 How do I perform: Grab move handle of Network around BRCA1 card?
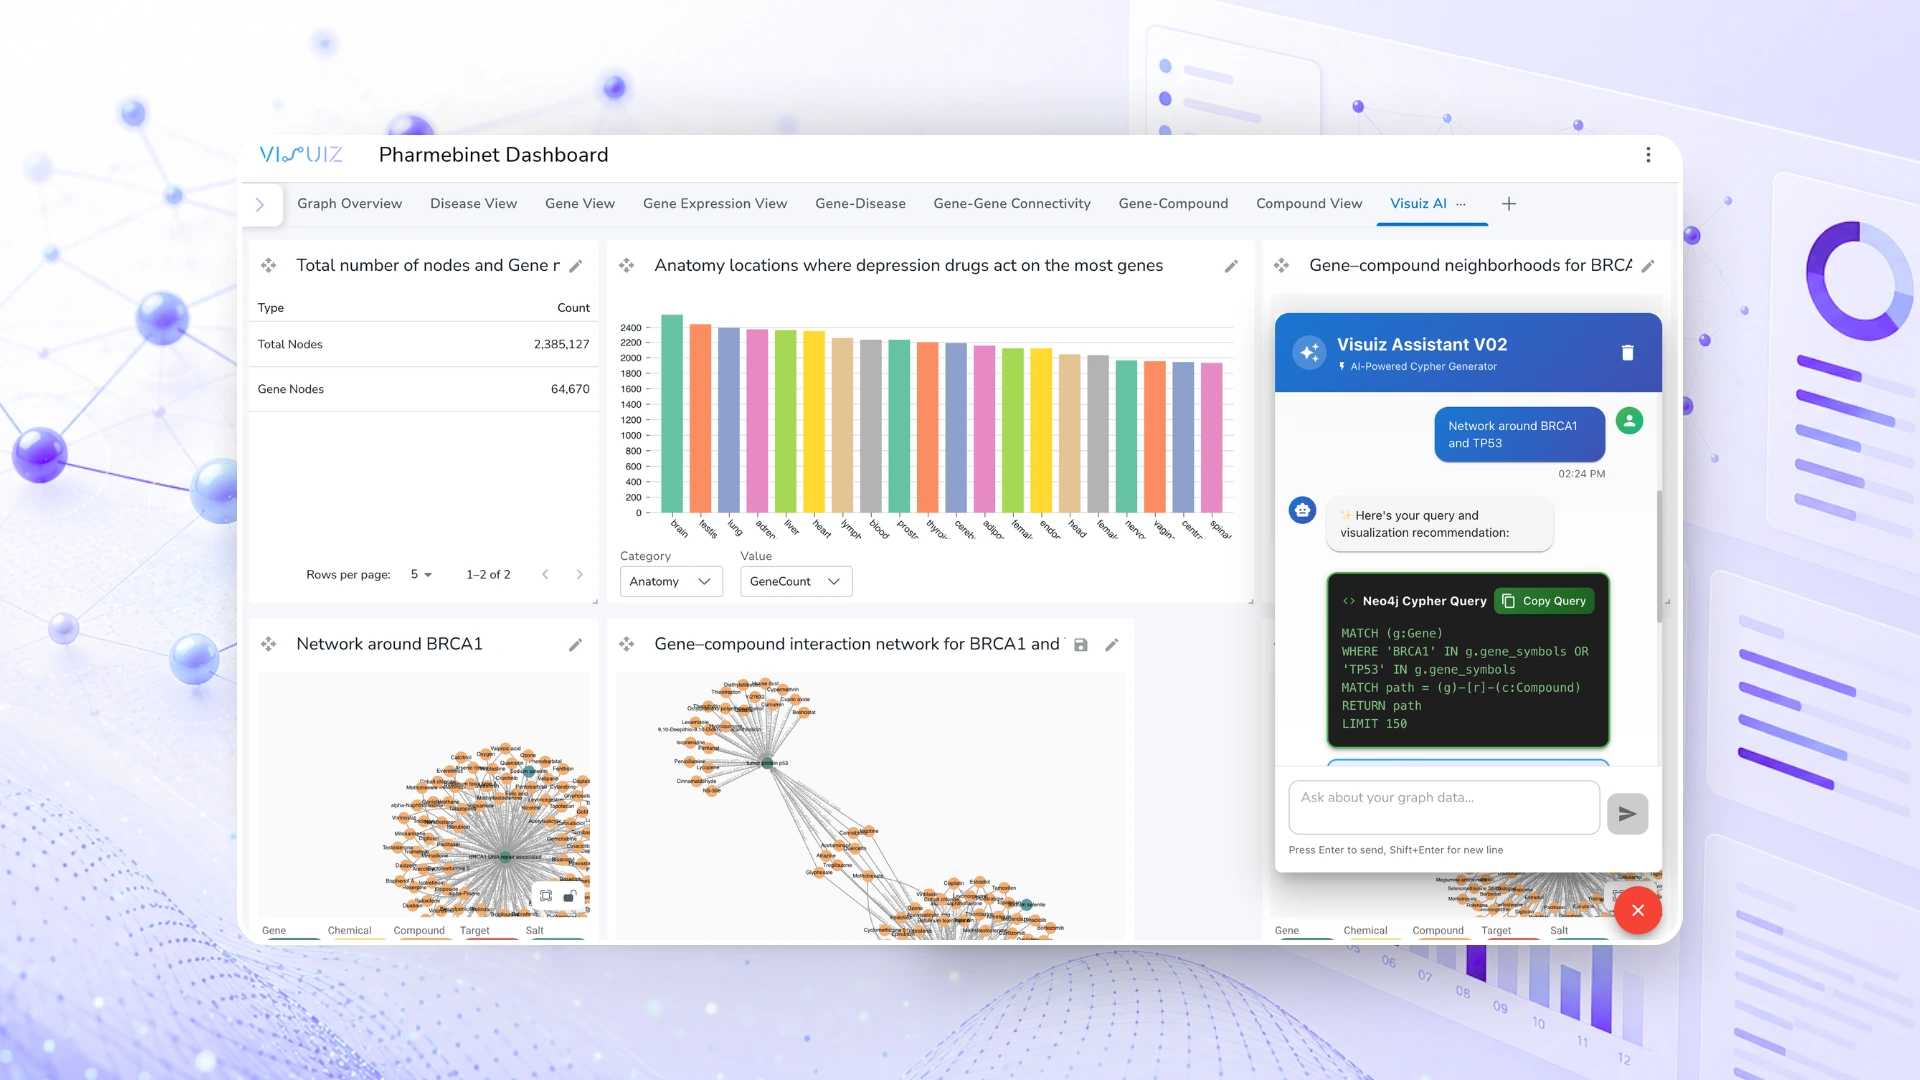268,645
